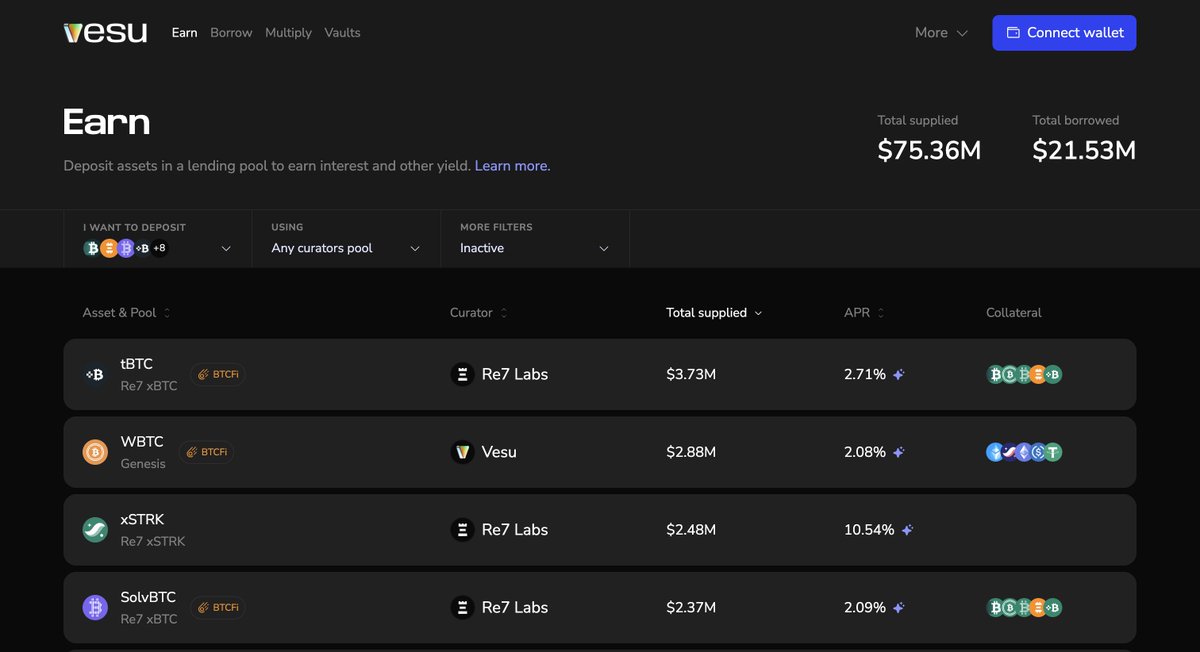Click Re7 Labs curator logo in tBTC row
Viewport: 1200px width, 652px height.
pos(462,374)
